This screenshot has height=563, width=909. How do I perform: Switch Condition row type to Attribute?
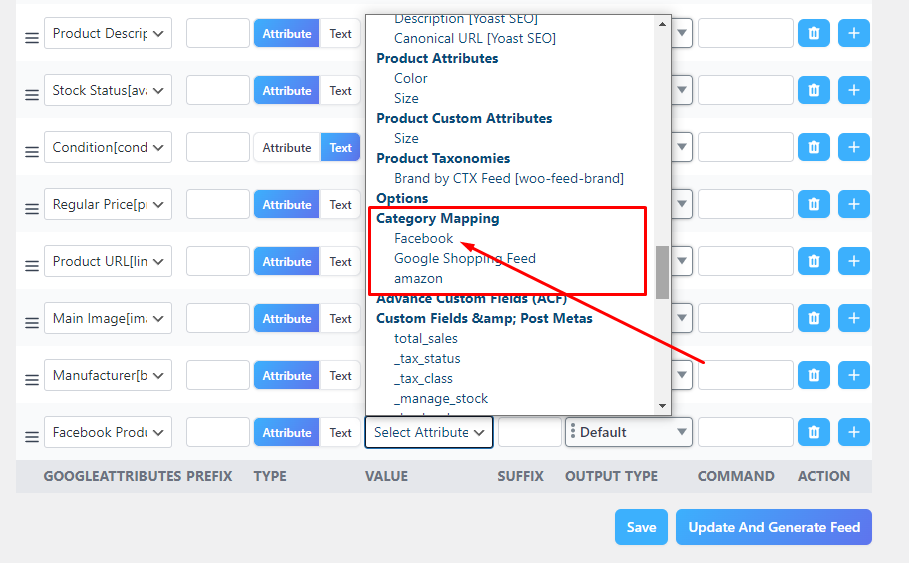pyautogui.click(x=287, y=147)
